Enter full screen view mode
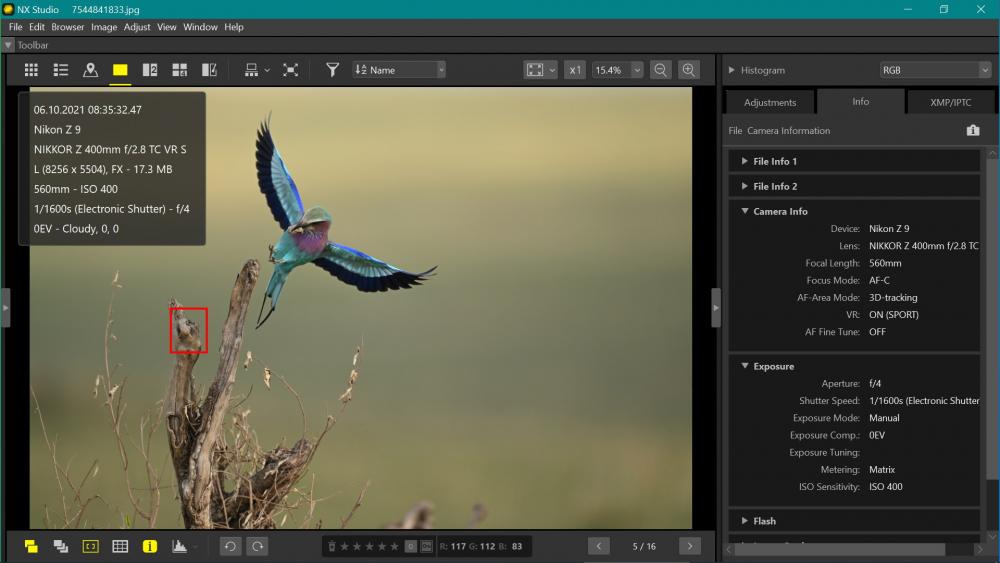This screenshot has height=563, width=1000. pyautogui.click(x=290, y=70)
